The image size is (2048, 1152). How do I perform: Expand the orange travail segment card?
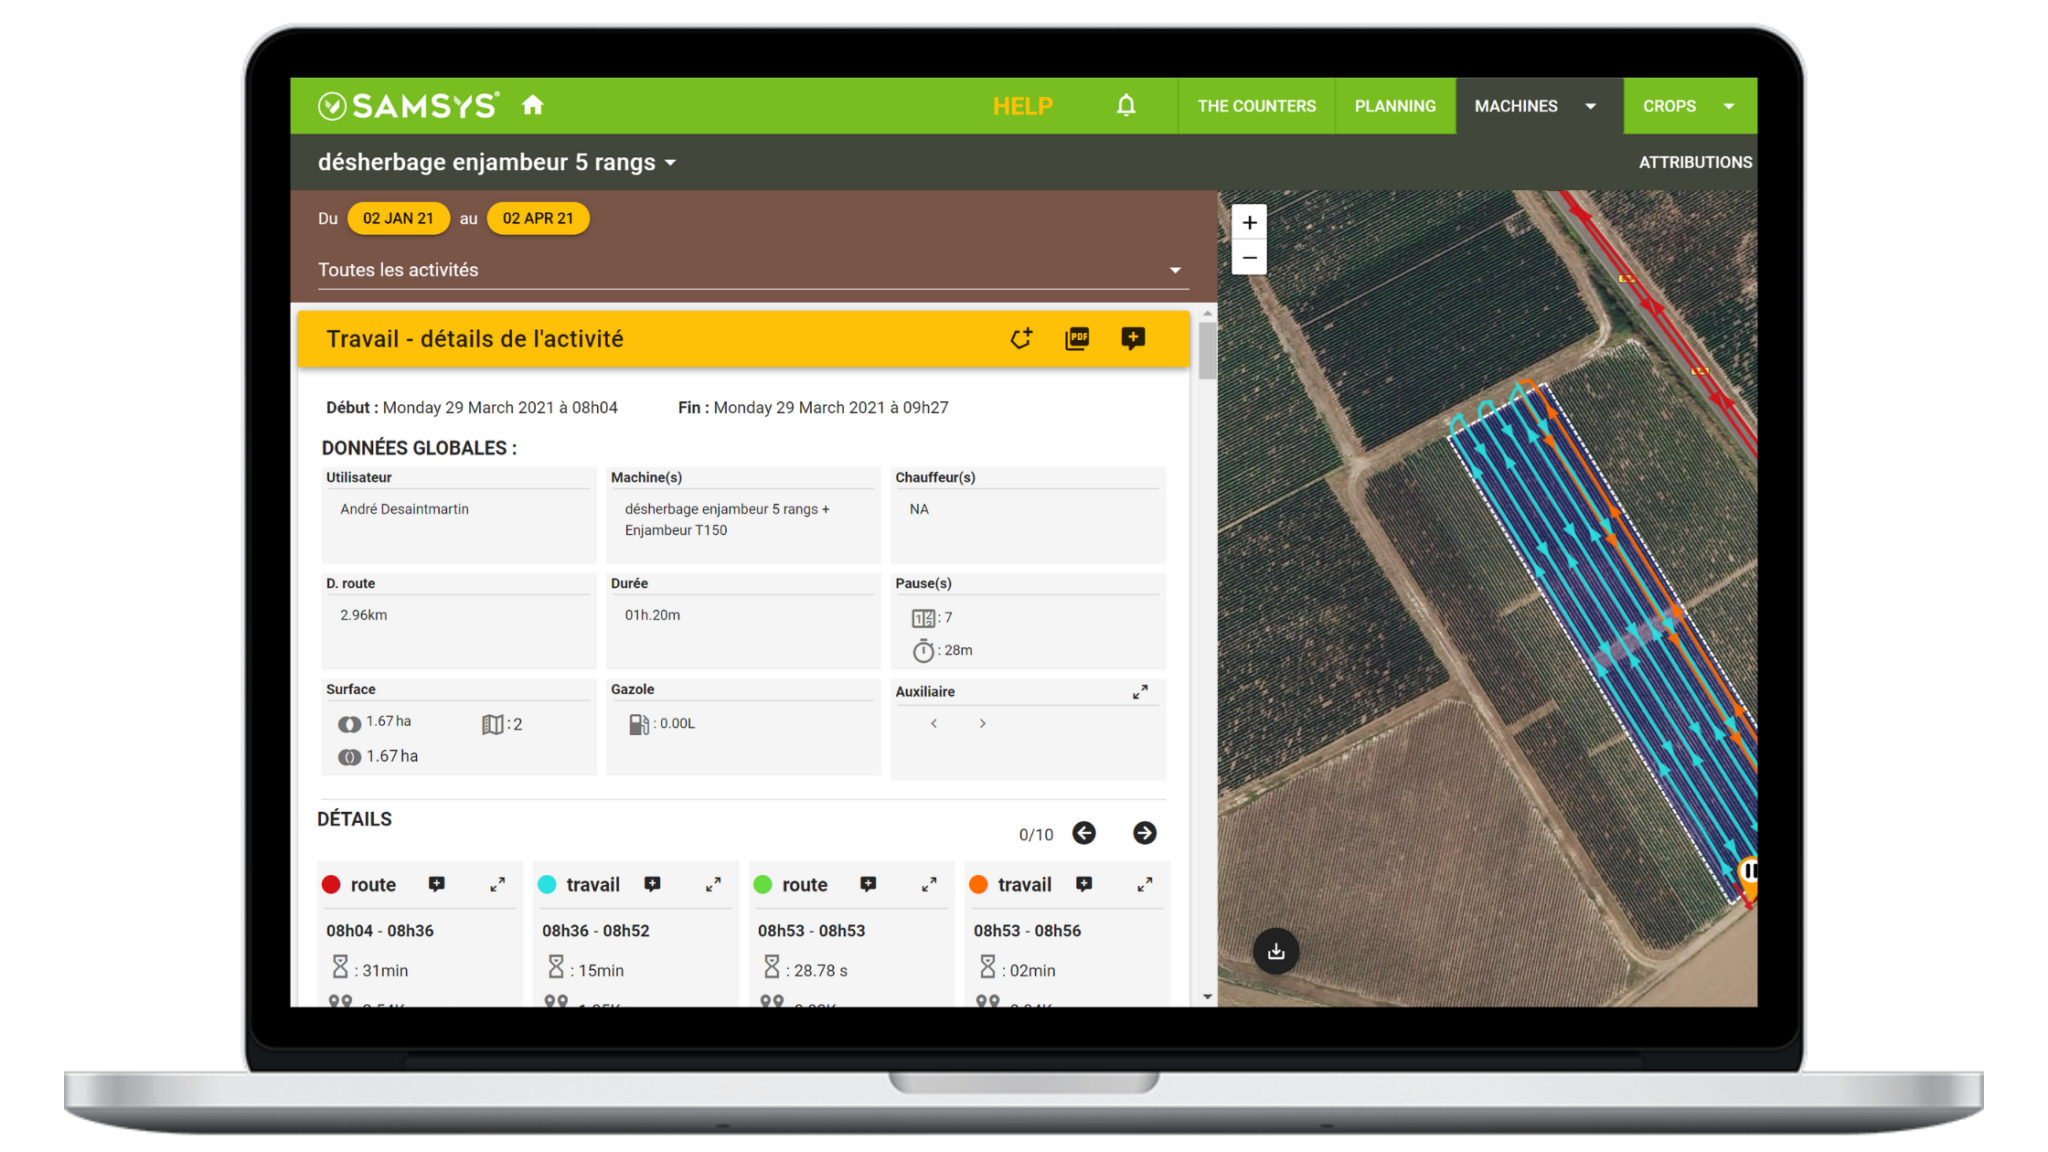pos(1145,884)
